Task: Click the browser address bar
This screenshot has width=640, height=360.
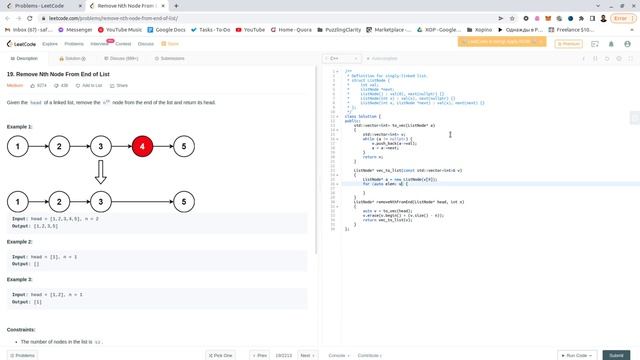Action: (267, 18)
